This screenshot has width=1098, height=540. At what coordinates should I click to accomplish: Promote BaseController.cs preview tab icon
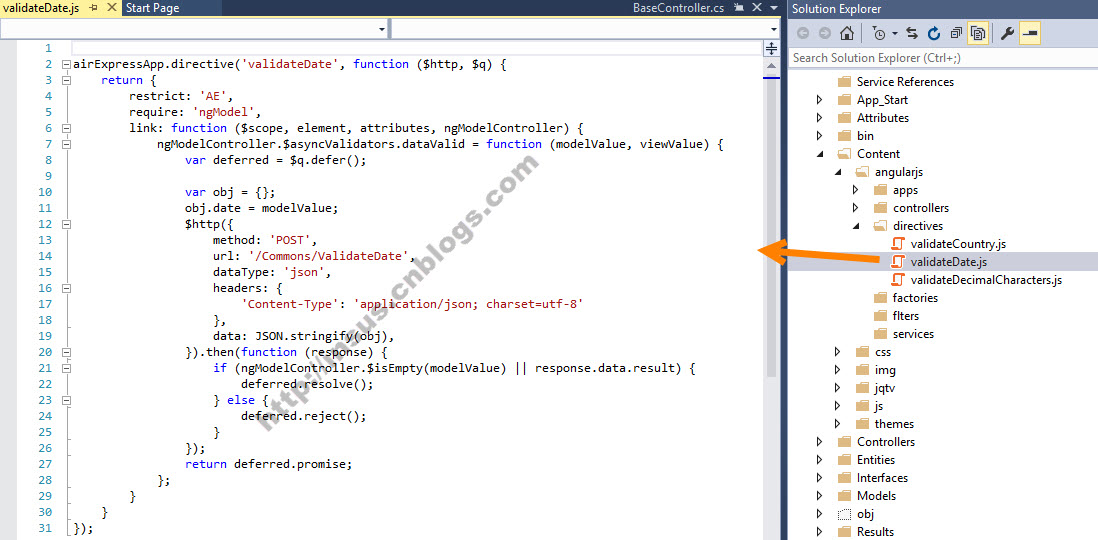click(x=739, y=8)
